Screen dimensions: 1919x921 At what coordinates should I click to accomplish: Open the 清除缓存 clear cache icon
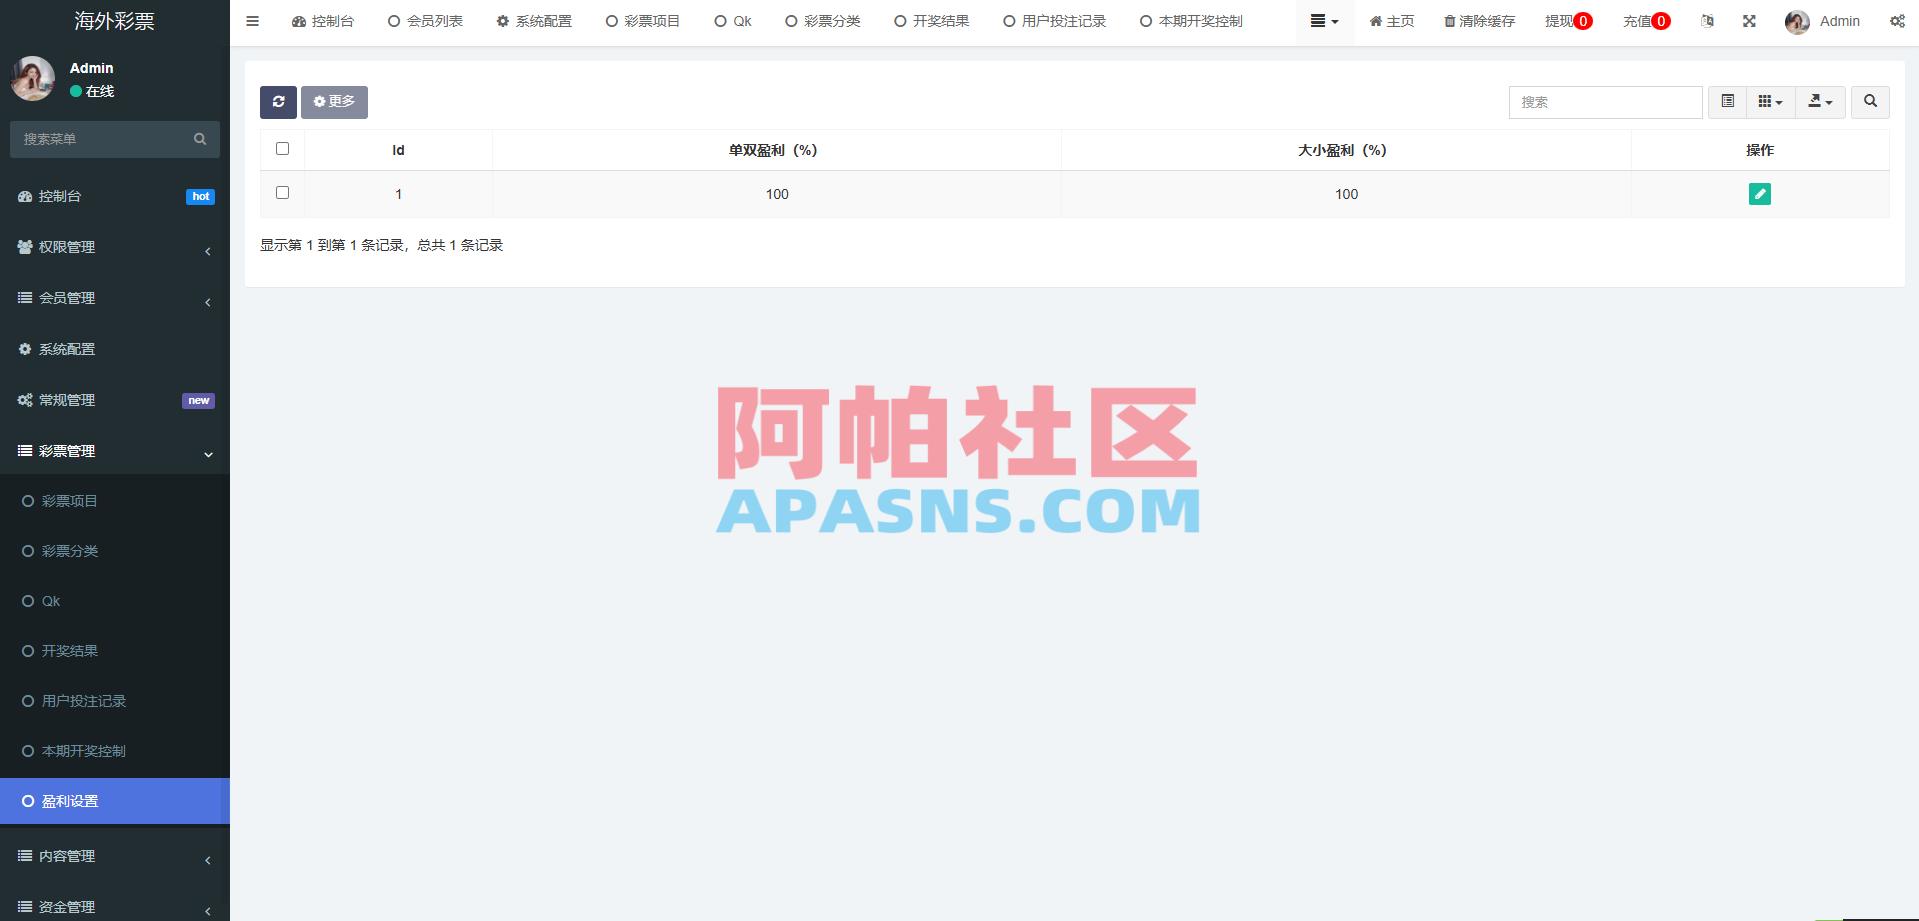(x=1479, y=20)
